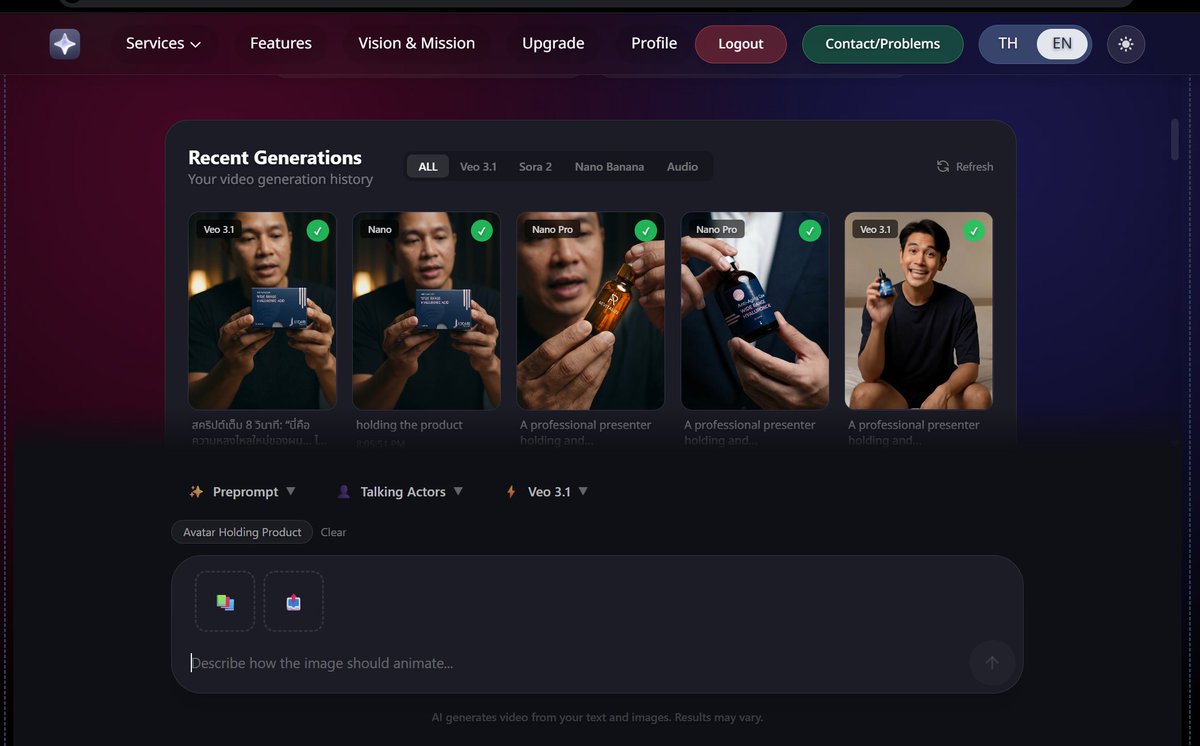
Task: Open the Talking Actors dropdown
Action: pos(458,491)
